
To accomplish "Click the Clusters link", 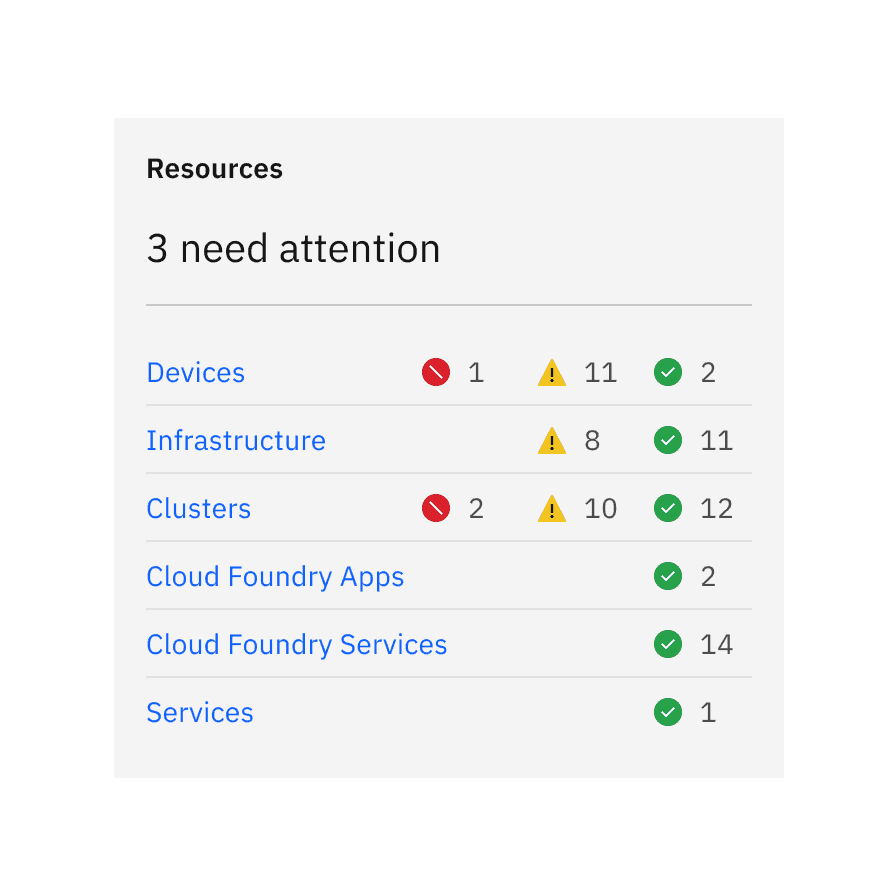I will click(x=198, y=508).
